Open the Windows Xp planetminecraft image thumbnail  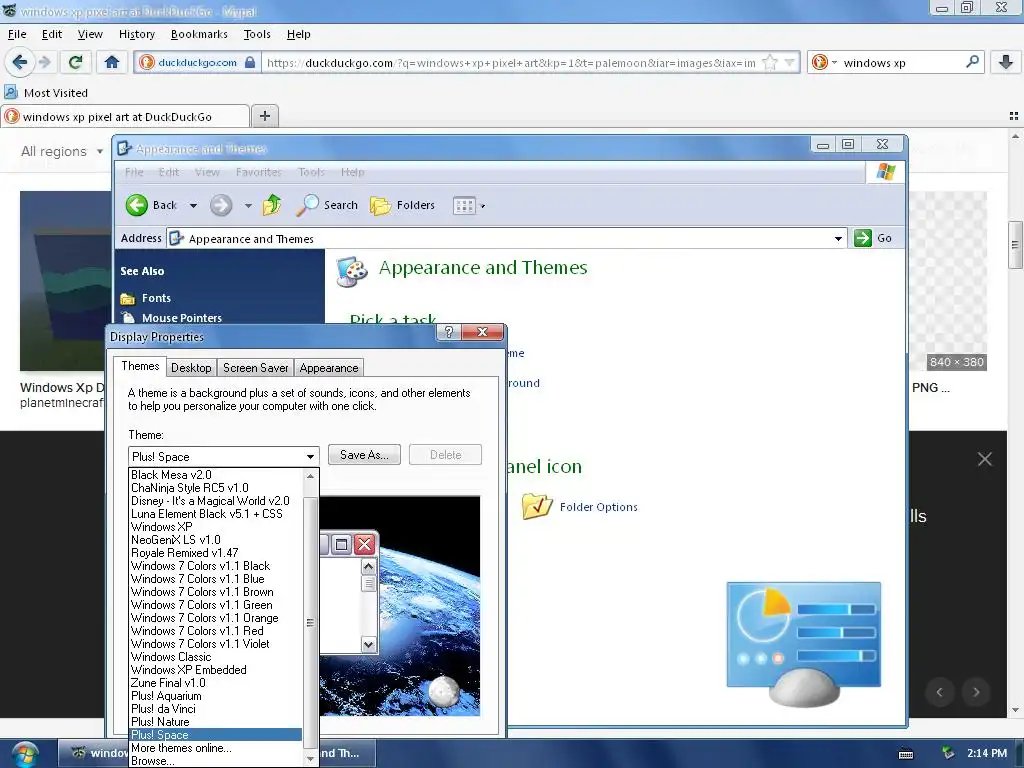[x=65, y=281]
